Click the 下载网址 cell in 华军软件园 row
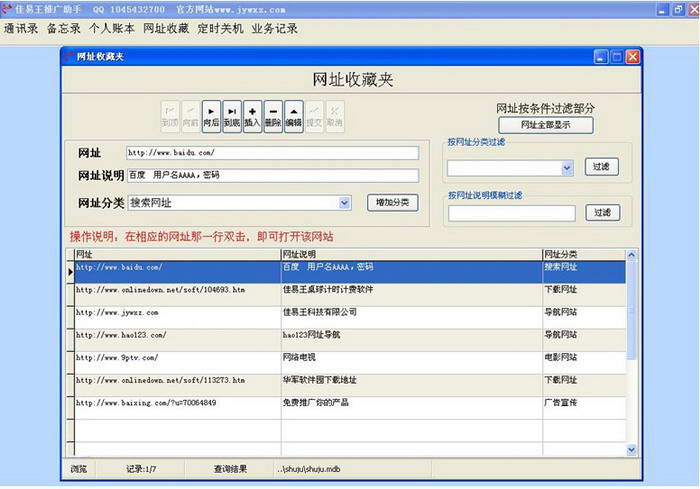Screen dimensions: 700x489 584,385
